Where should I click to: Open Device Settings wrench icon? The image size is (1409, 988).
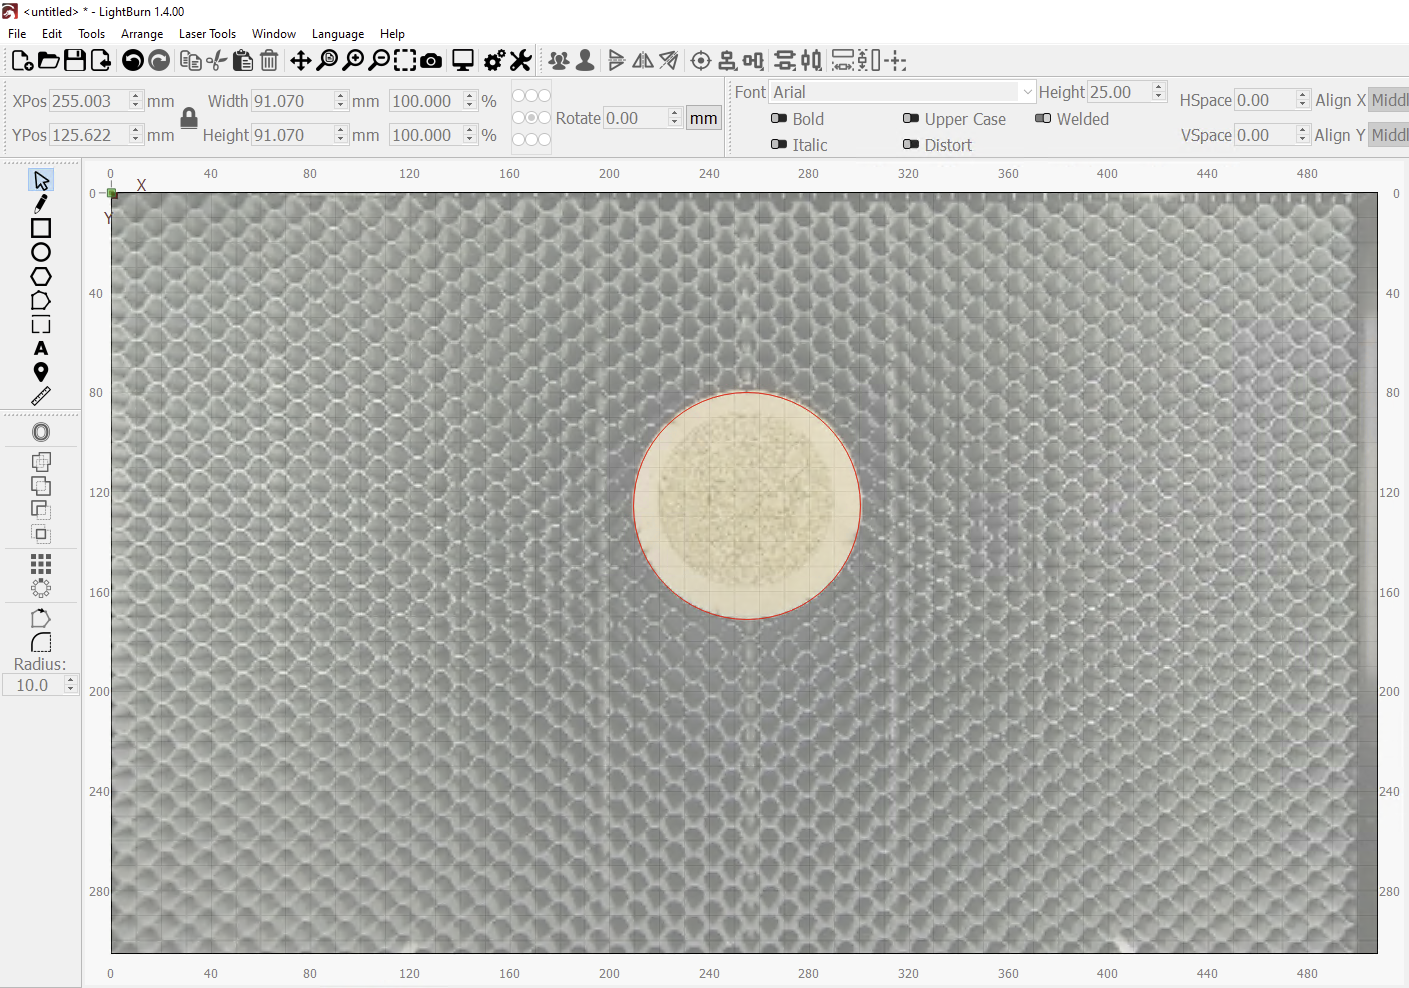(x=520, y=61)
